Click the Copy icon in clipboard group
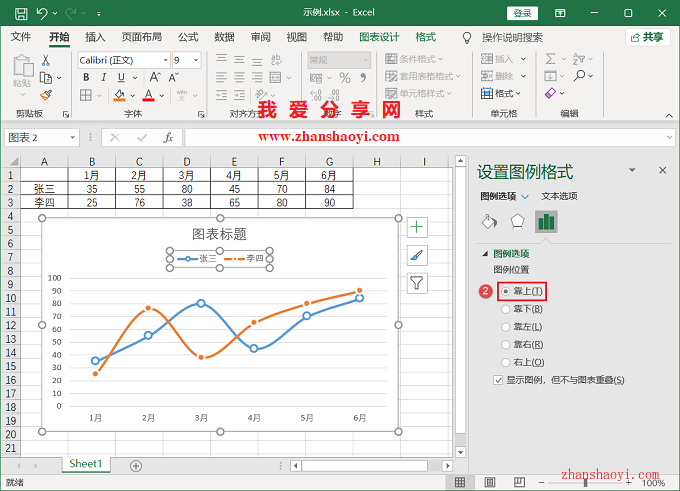The image size is (680, 491). (46, 78)
